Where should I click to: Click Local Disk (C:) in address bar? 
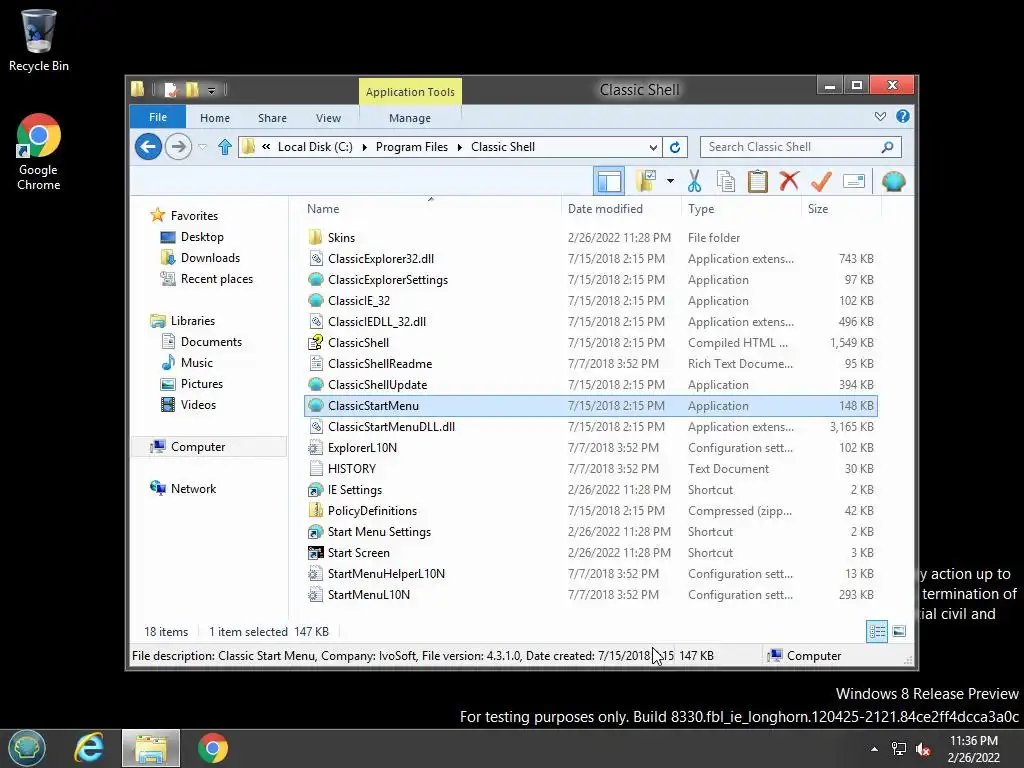pyautogui.click(x=315, y=147)
